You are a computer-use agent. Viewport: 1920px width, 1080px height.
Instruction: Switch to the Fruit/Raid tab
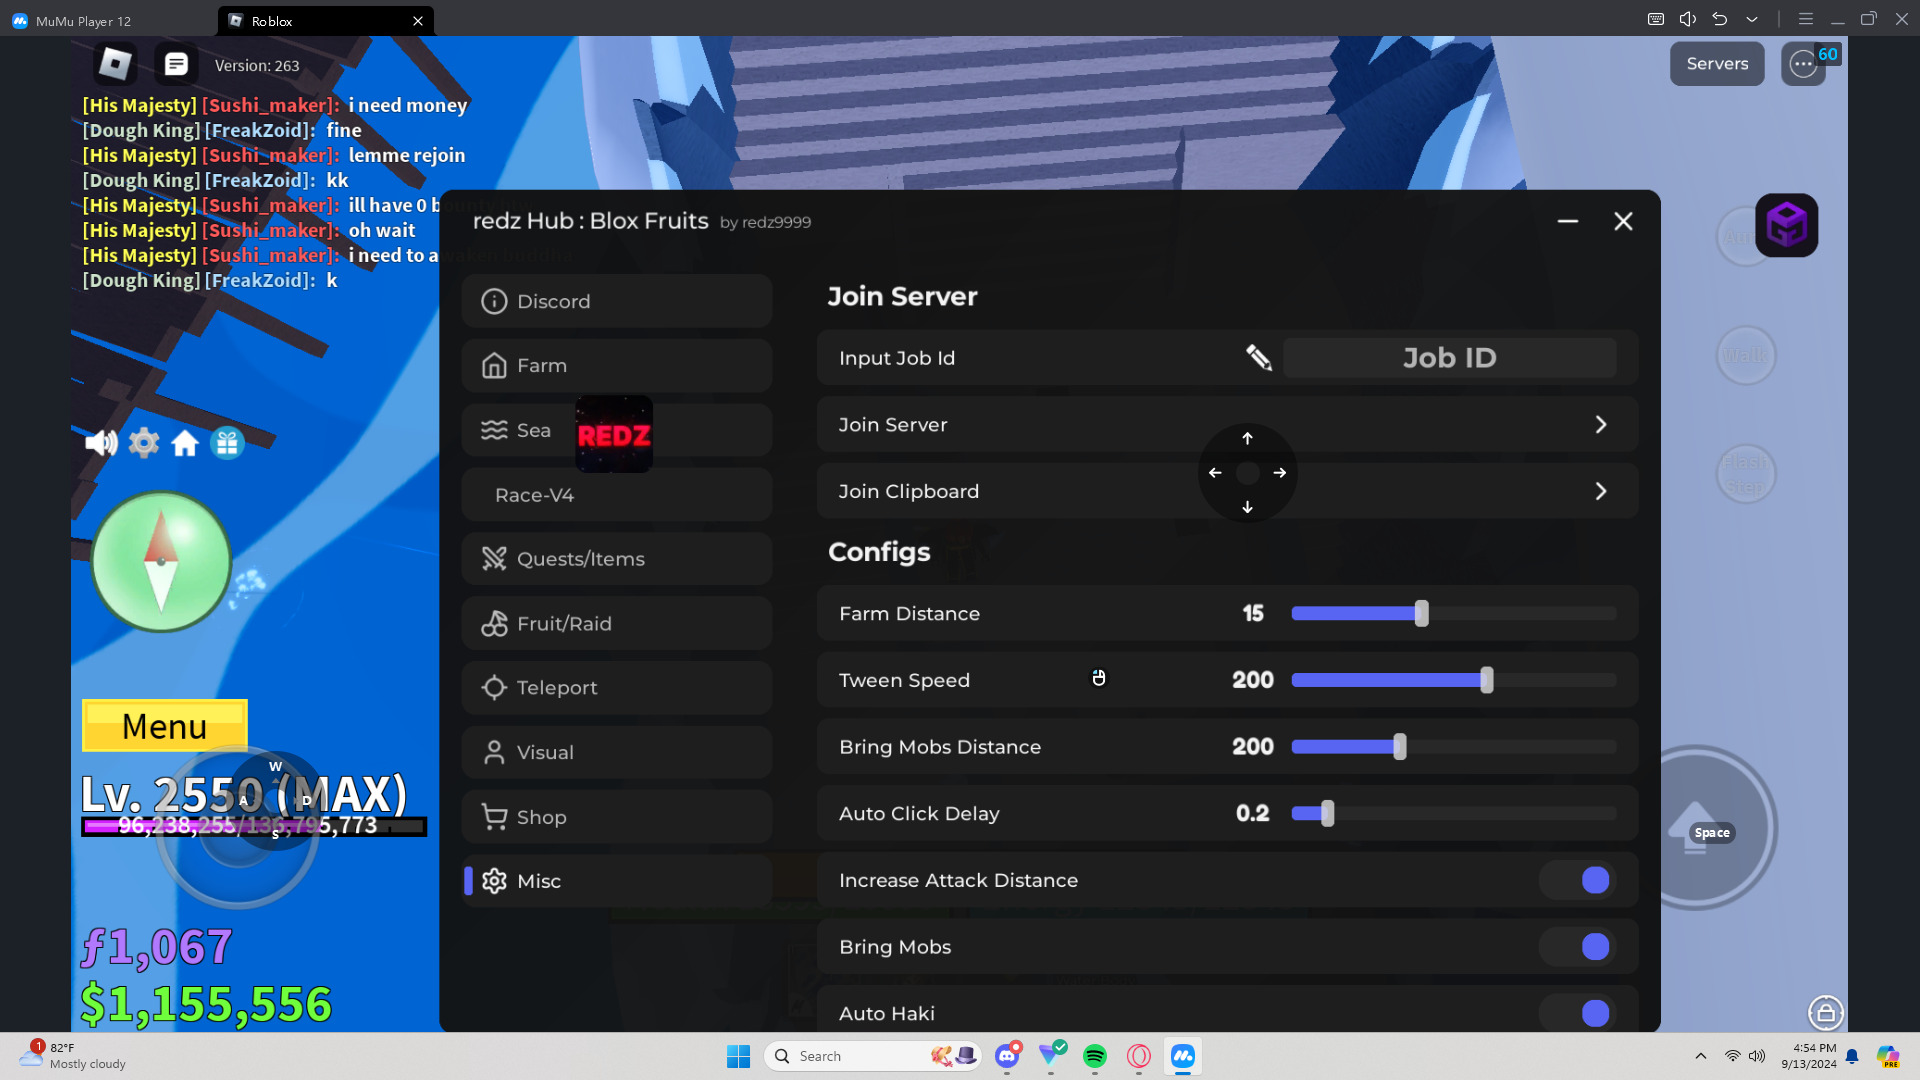[617, 624]
